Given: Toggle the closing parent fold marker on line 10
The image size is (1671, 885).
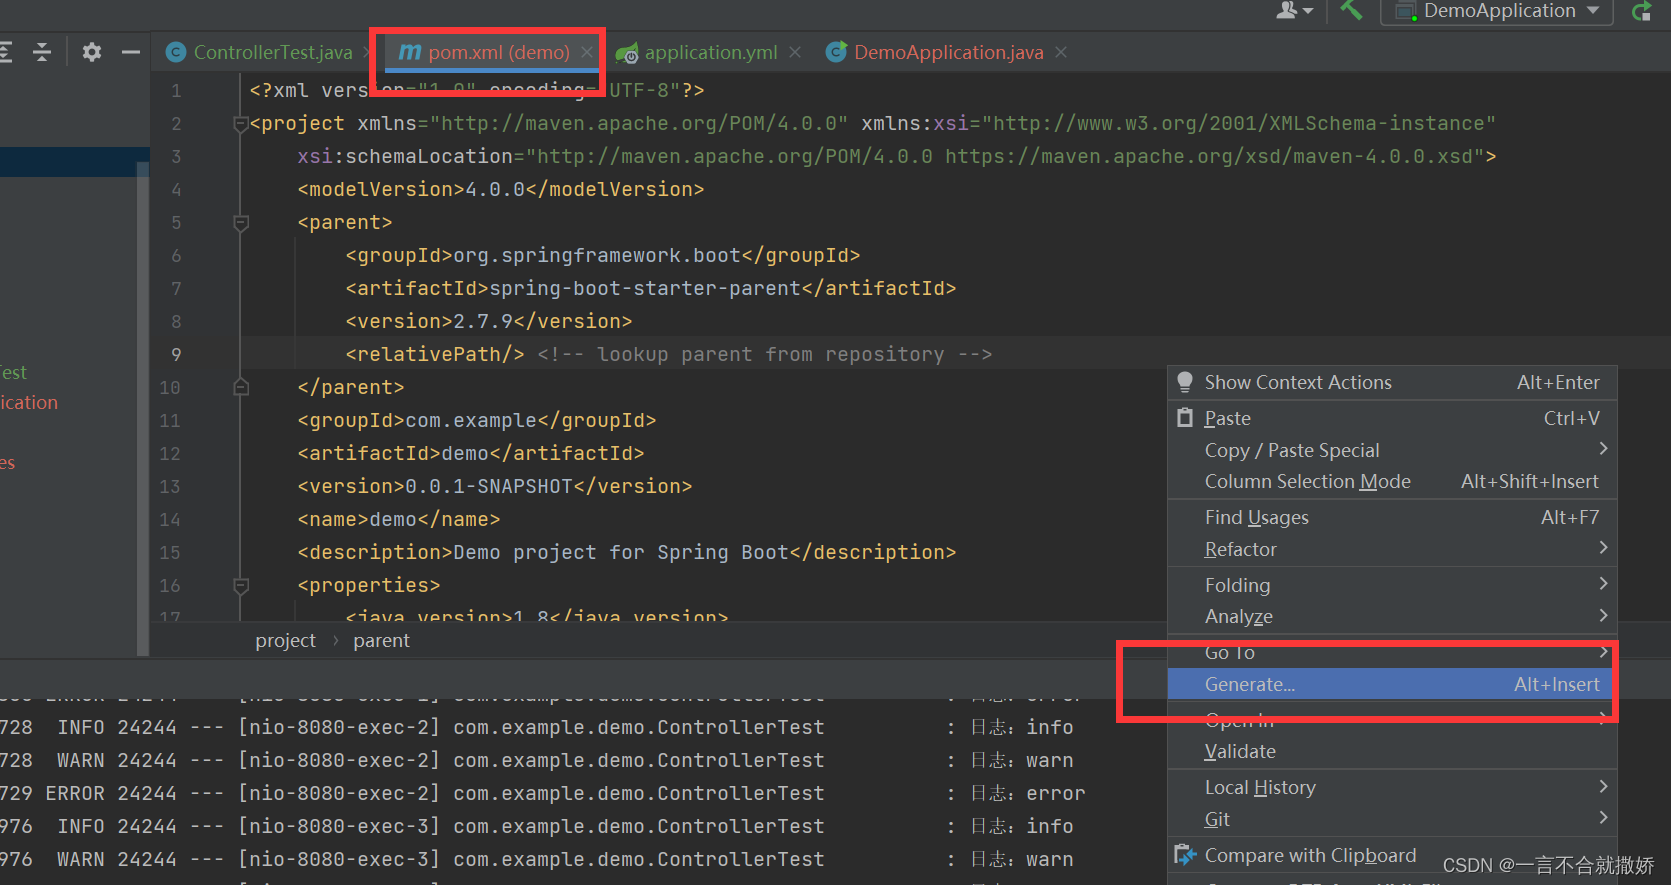Looking at the screenshot, I should [x=240, y=387].
